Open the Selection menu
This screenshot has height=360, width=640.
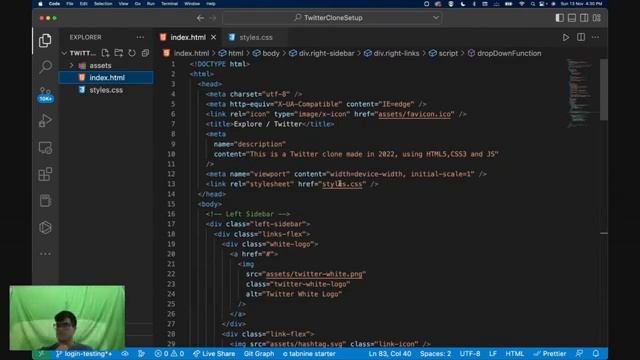pyautogui.click(x=103, y=4)
